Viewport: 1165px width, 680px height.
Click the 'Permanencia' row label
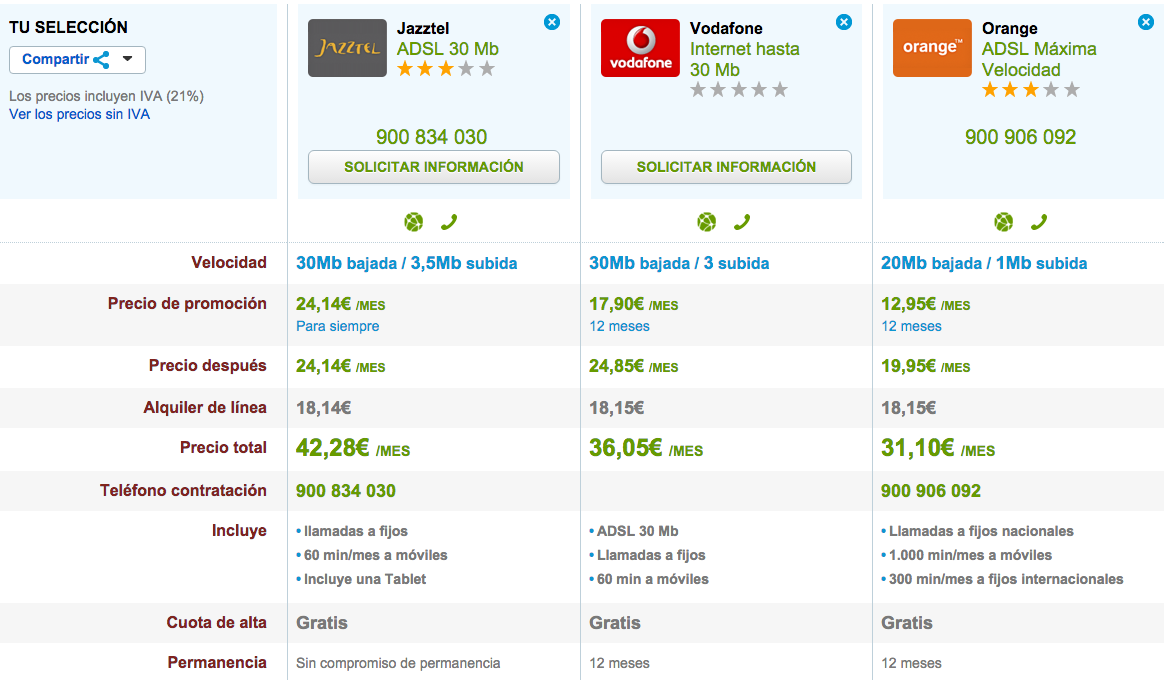217,662
